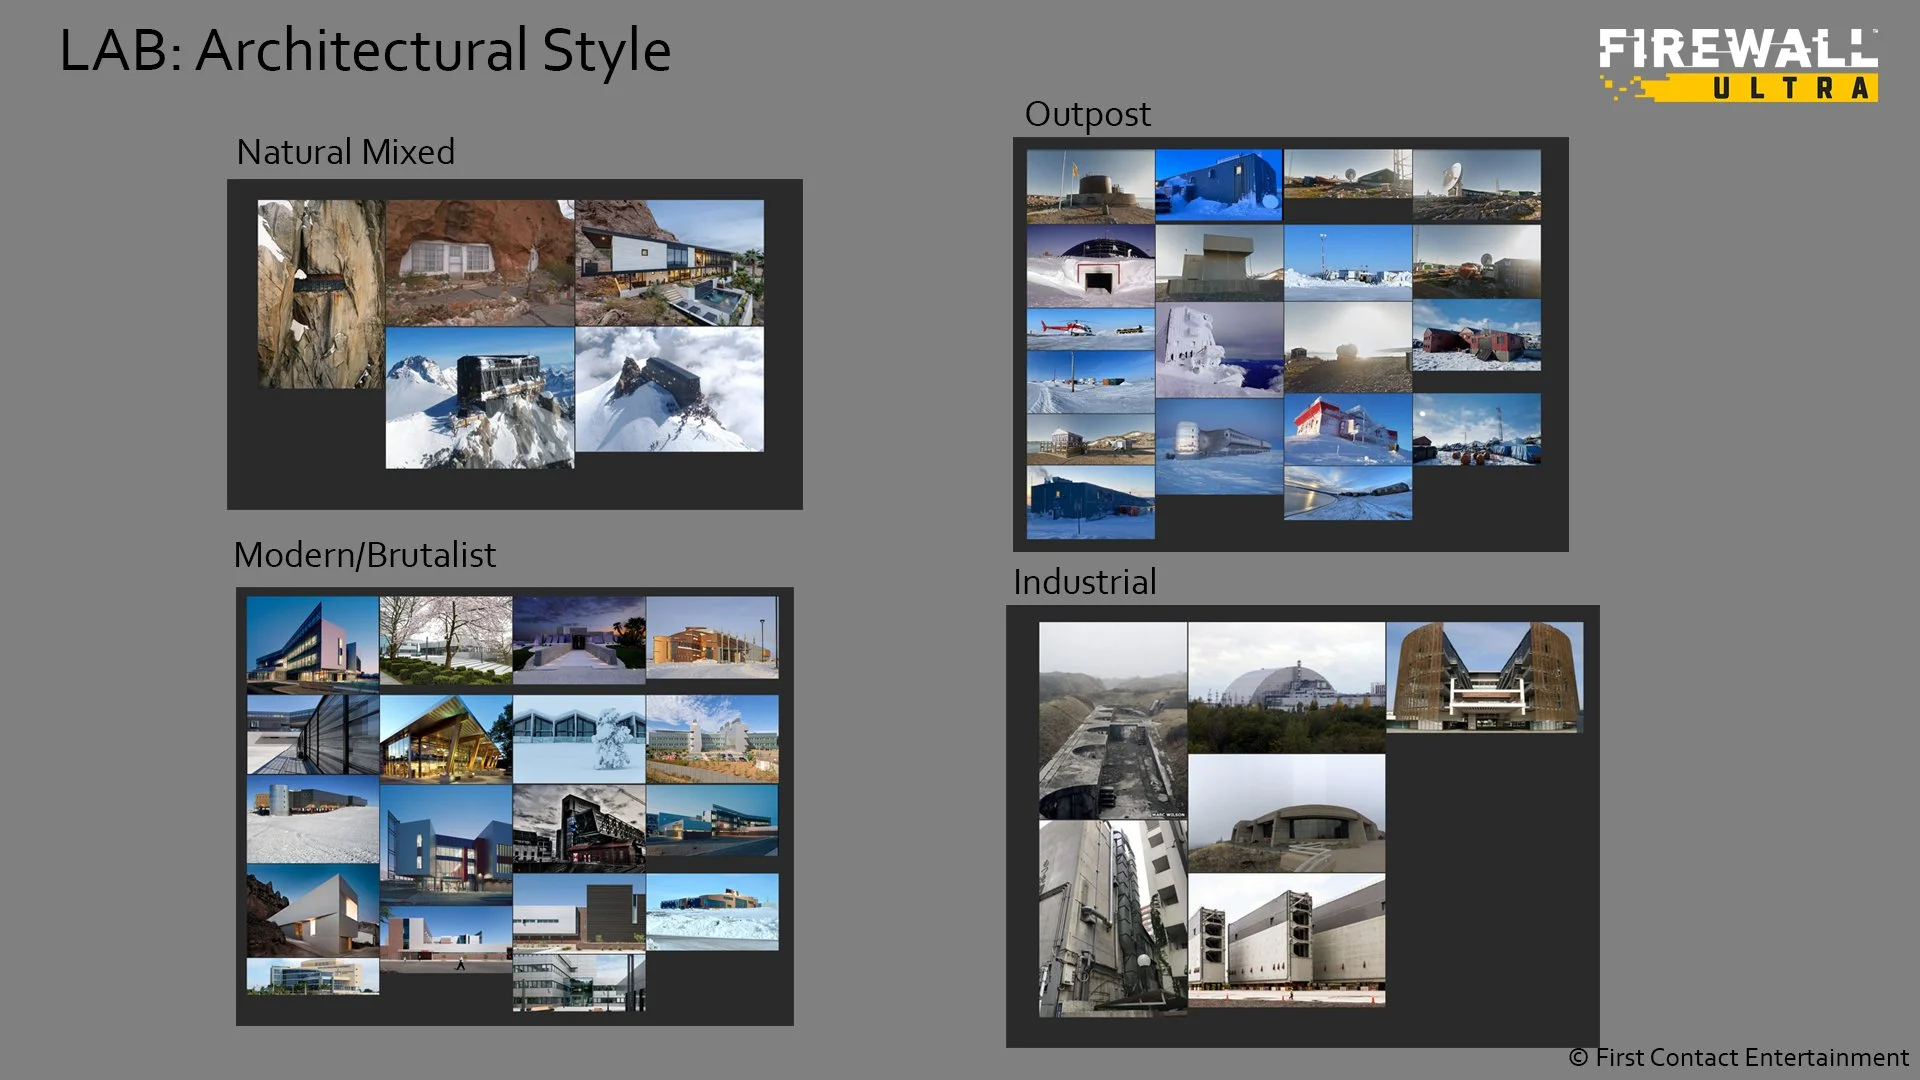Select the cave dwelling with windows photo
This screenshot has width=1920, height=1080.
tap(479, 262)
